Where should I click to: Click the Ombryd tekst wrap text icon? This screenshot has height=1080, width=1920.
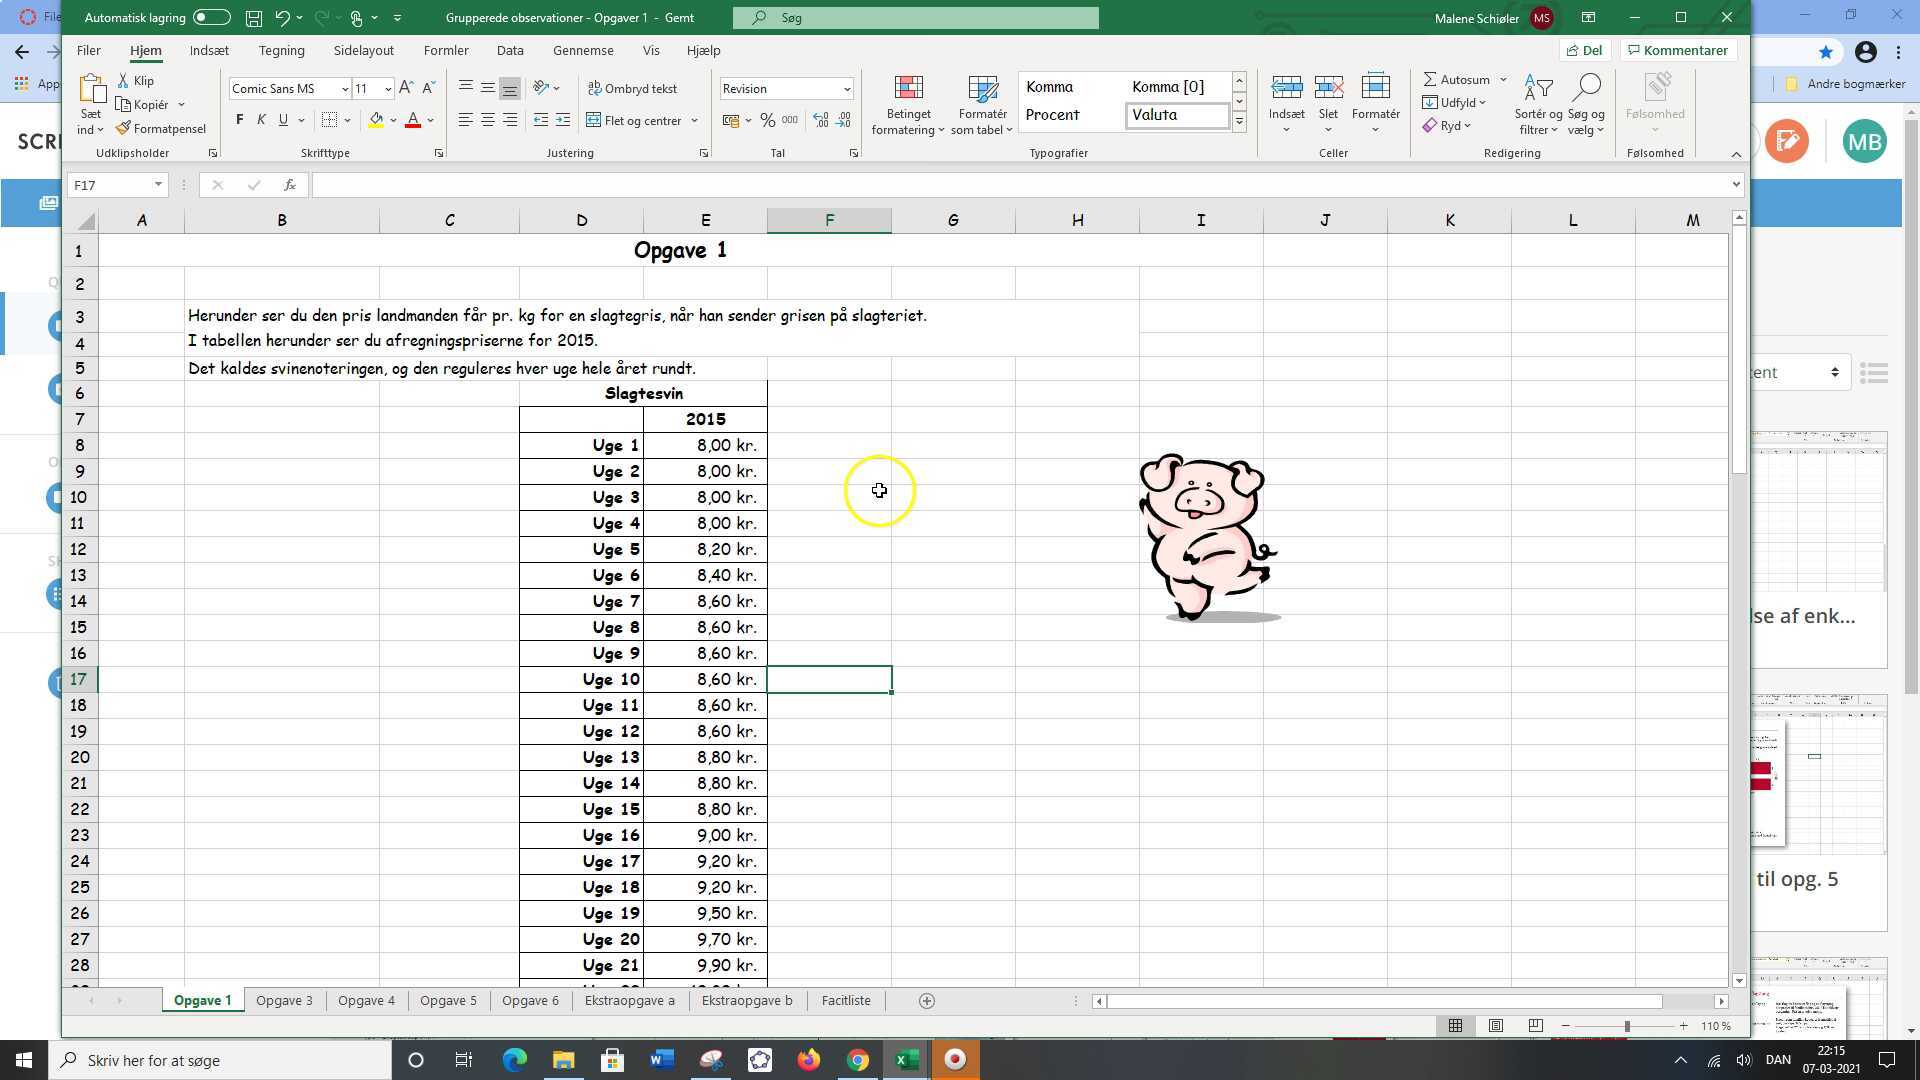[595, 88]
